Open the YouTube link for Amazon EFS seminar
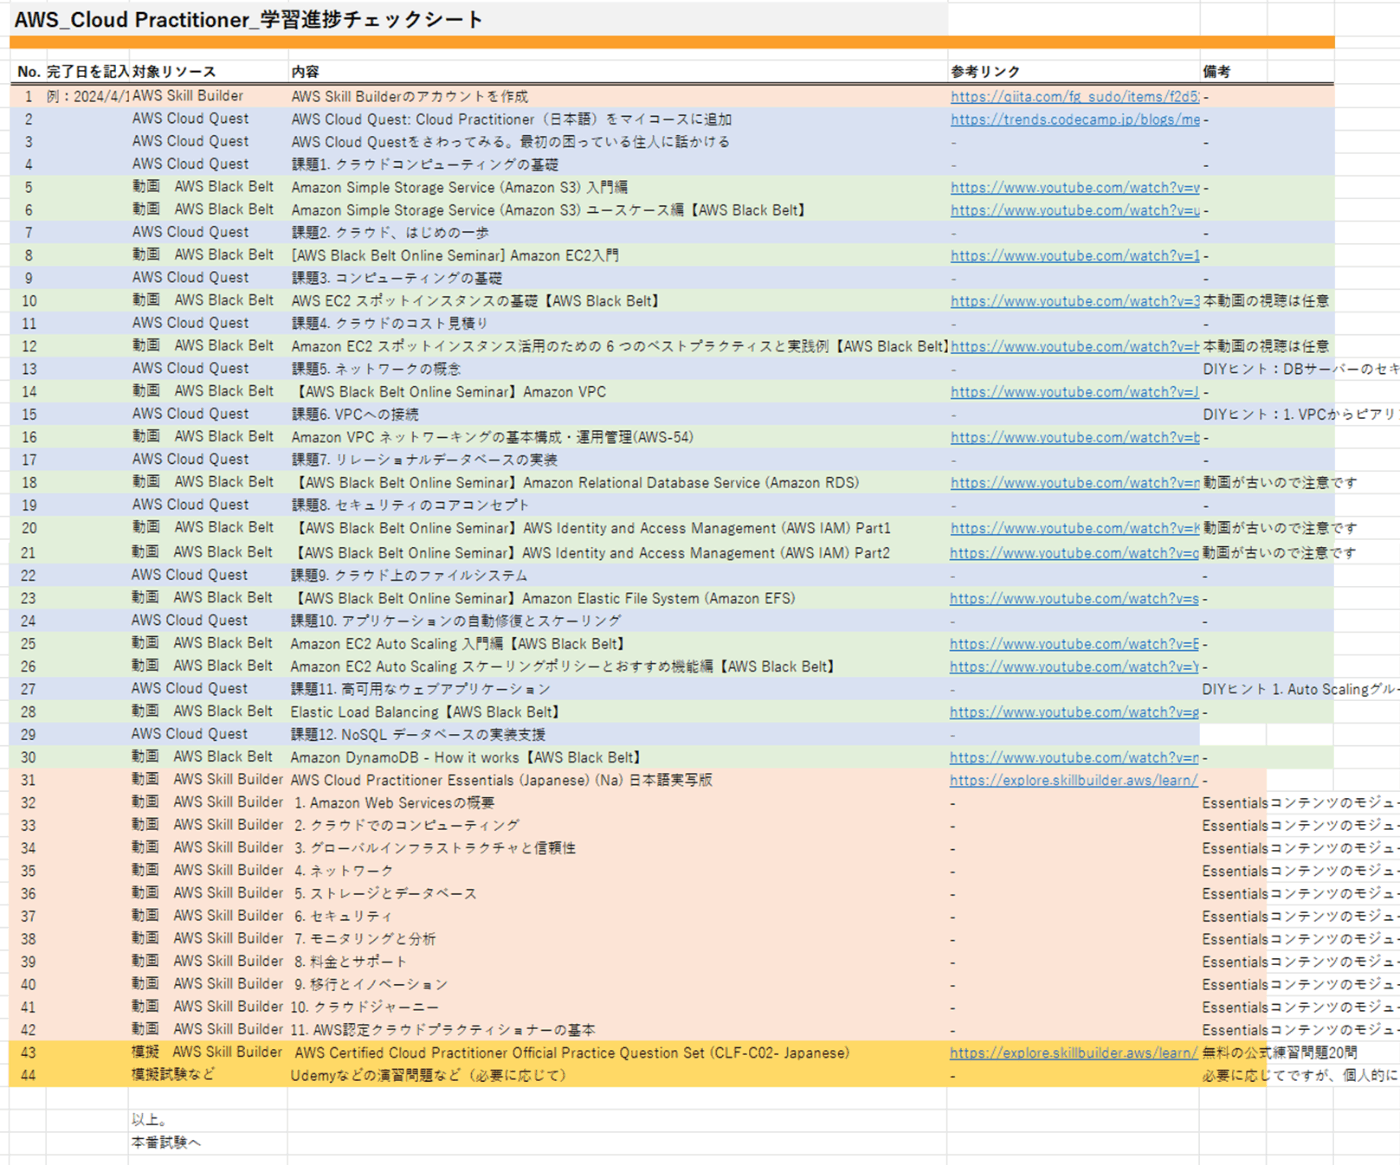 (1075, 598)
